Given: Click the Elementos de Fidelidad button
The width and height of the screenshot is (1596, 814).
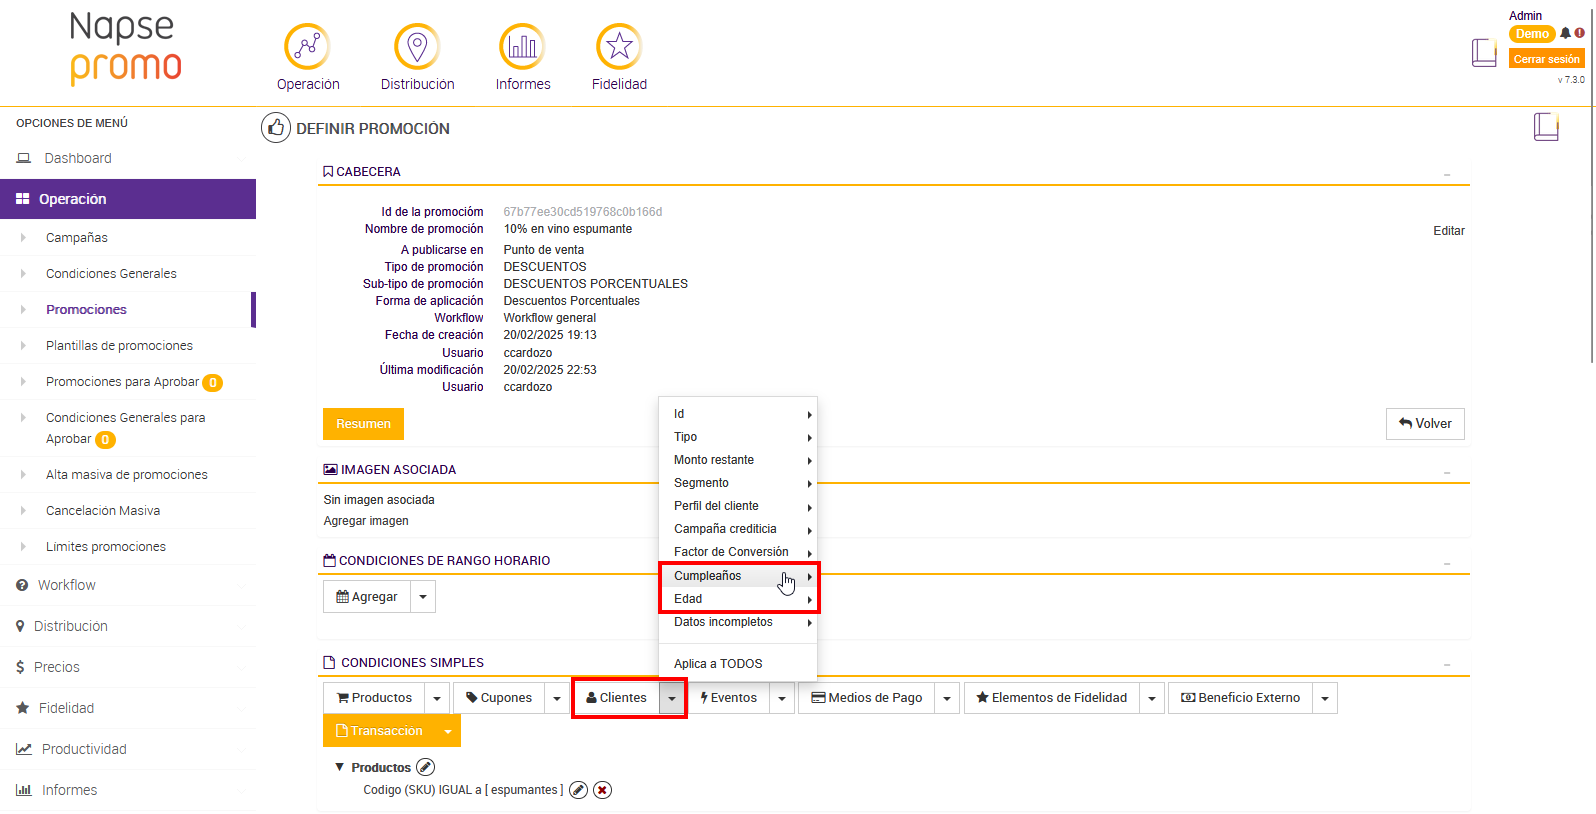Looking at the screenshot, I should [1052, 698].
